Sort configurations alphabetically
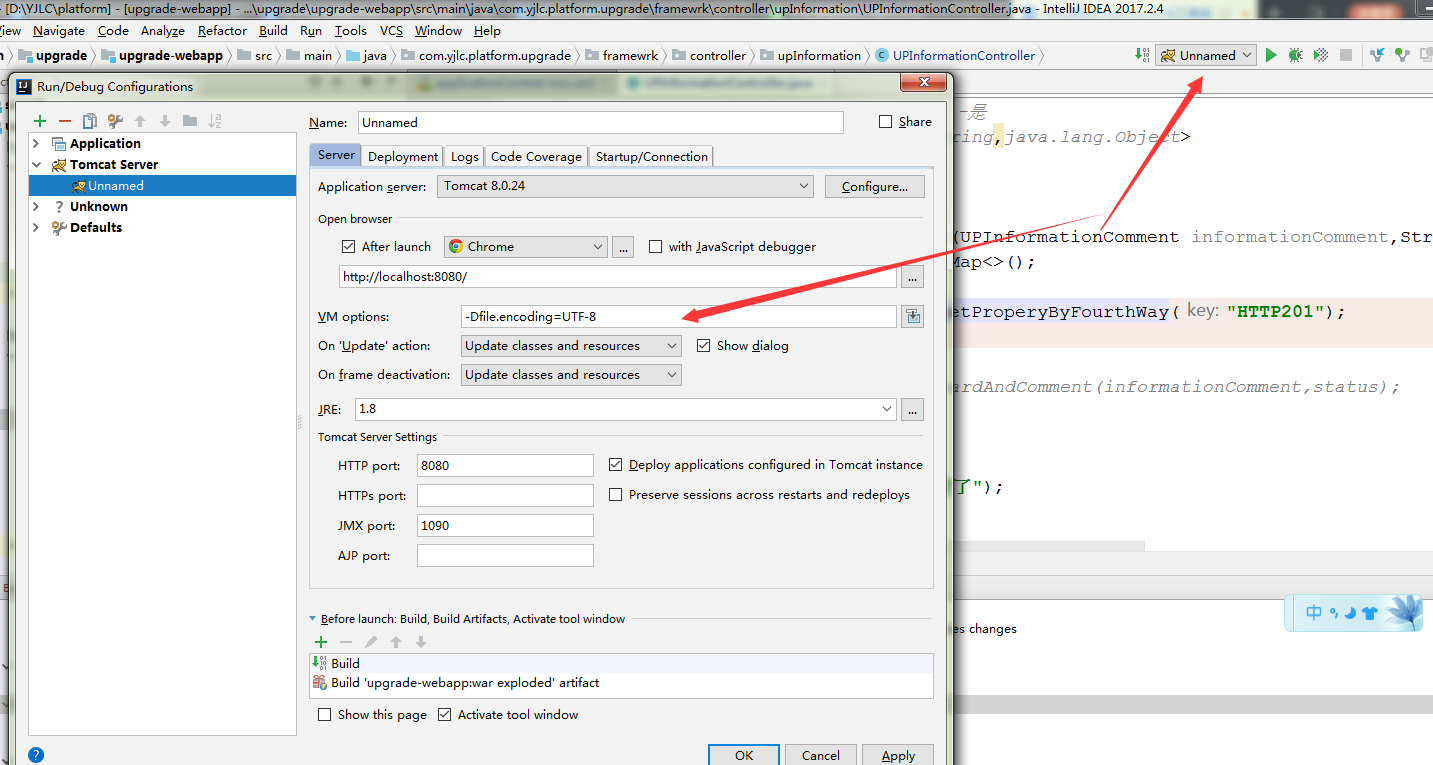The height and width of the screenshot is (765, 1433). coord(215,121)
